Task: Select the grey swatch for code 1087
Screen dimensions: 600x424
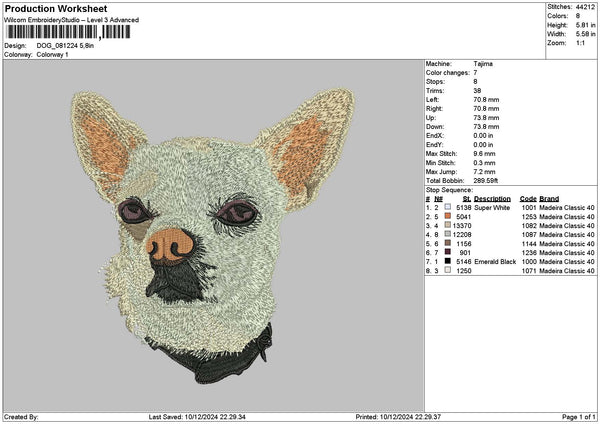Action: 447,234
